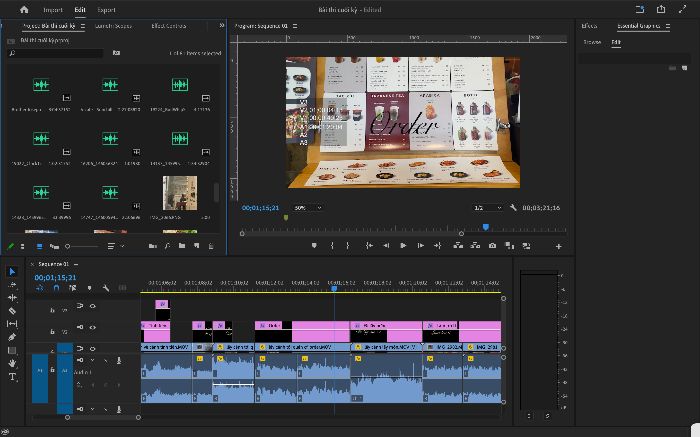Image resolution: width=700 pixels, height=437 pixels.
Task: Open the Lumetri Scopes tab
Action: 113,26
